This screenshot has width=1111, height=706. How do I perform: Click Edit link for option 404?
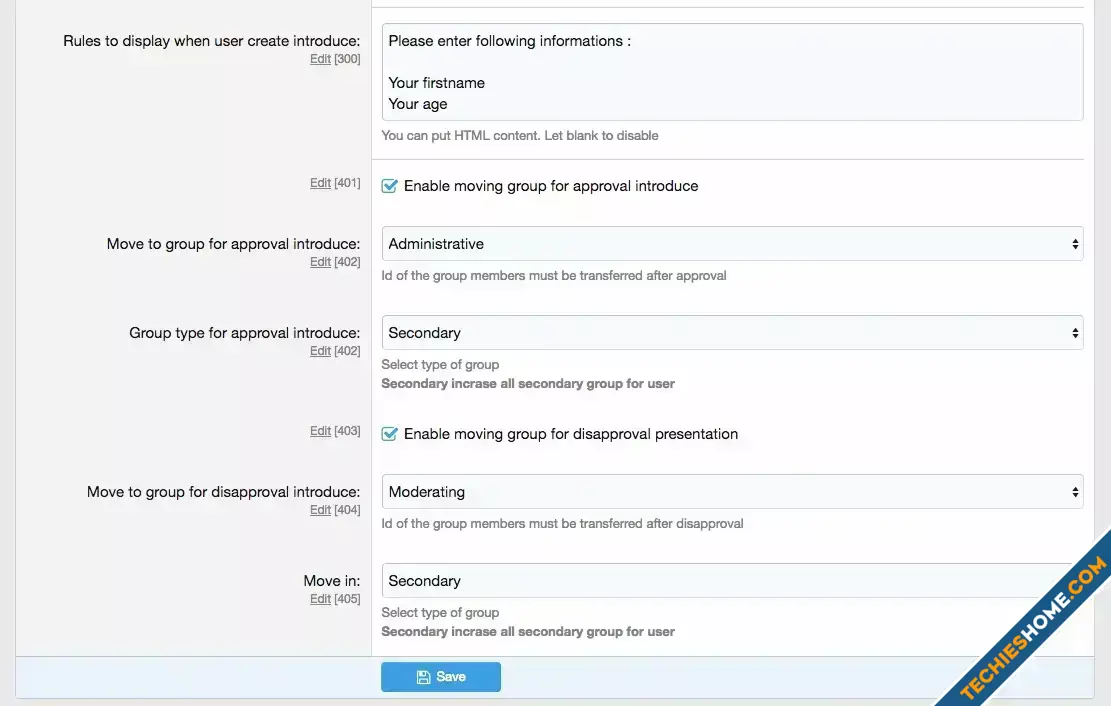pyautogui.click(x=320, y=510)
